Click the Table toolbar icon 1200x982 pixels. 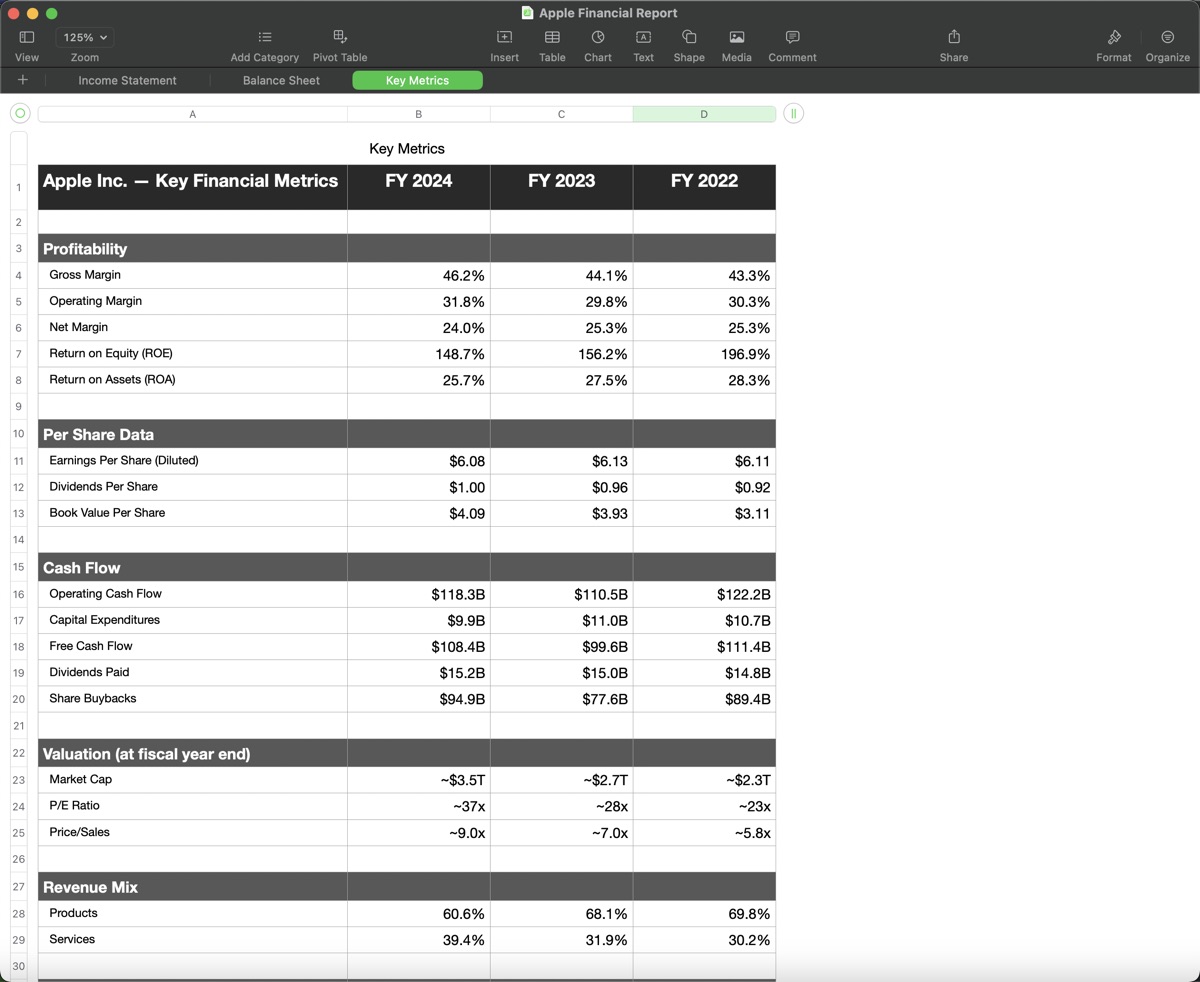tap(552, 37)
